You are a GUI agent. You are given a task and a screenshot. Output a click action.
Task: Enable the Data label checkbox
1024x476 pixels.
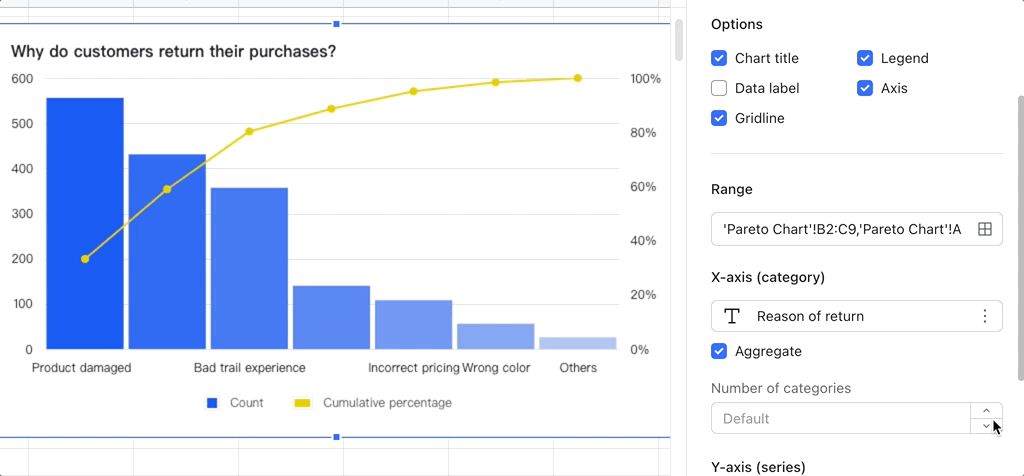pyautogui.click(x=719, y=88)
